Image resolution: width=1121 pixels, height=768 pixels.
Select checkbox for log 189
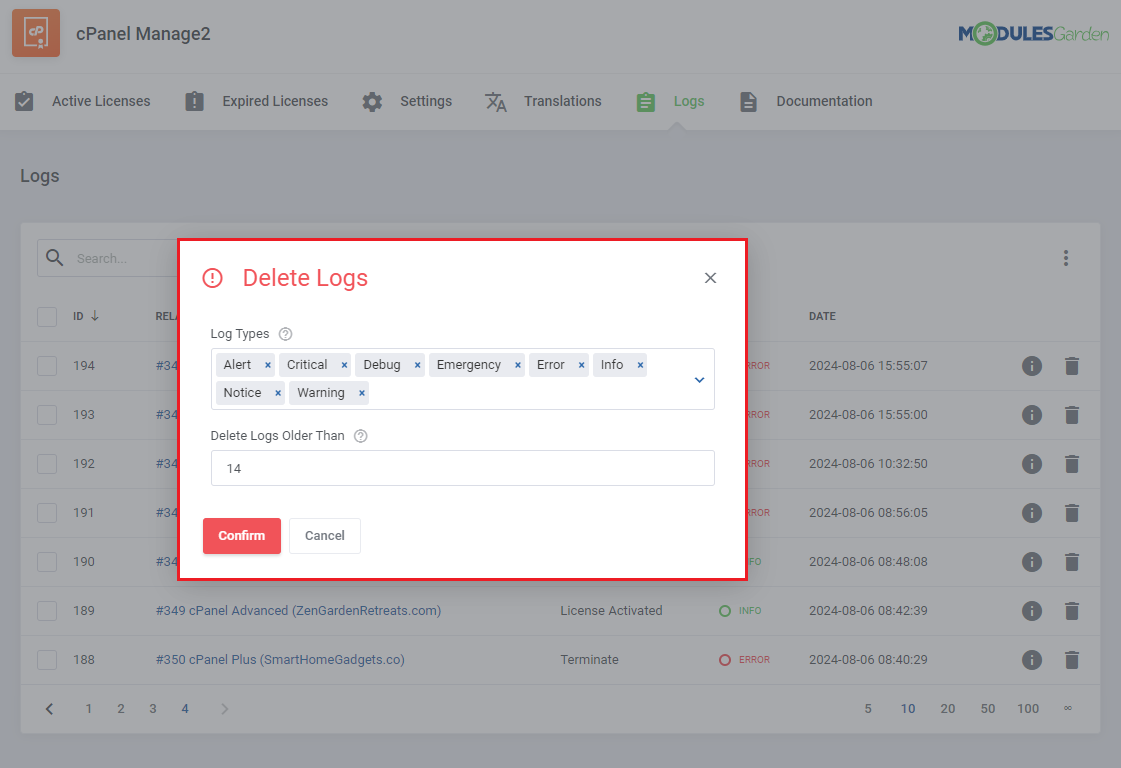[47, 611]
